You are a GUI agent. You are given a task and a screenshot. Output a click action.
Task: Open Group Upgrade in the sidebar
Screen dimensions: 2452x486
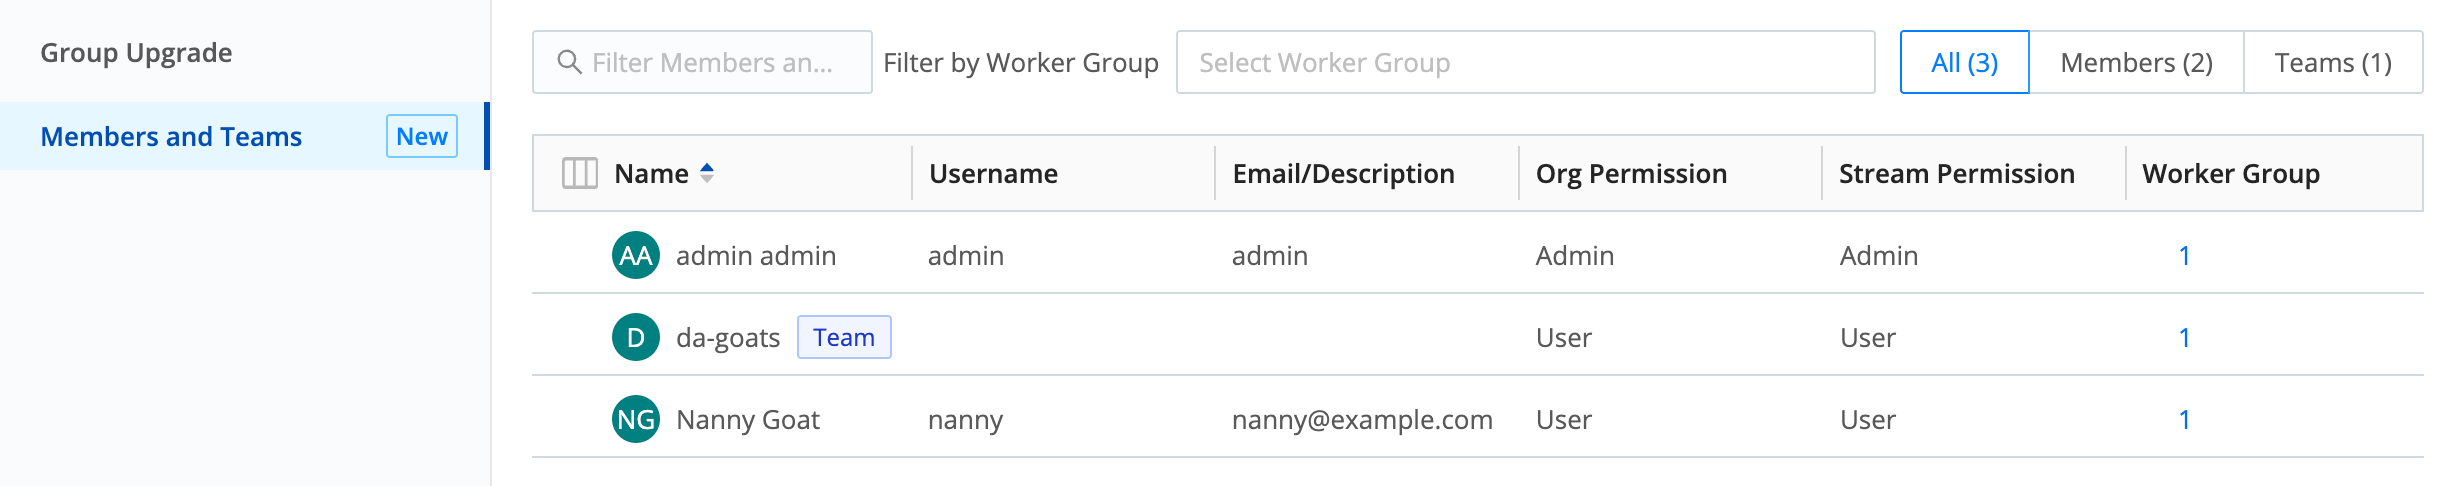click(x=136, y=52)
